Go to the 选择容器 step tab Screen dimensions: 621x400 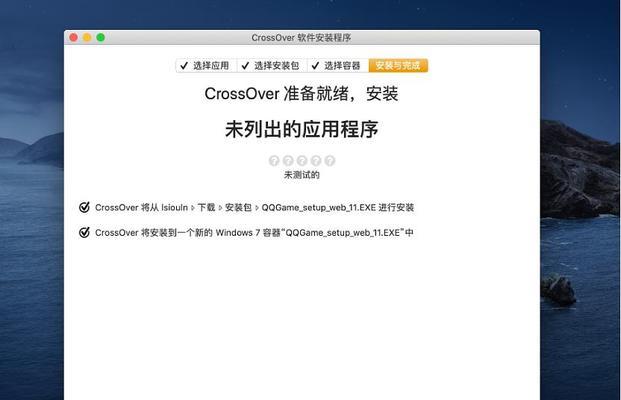point(338,66)
